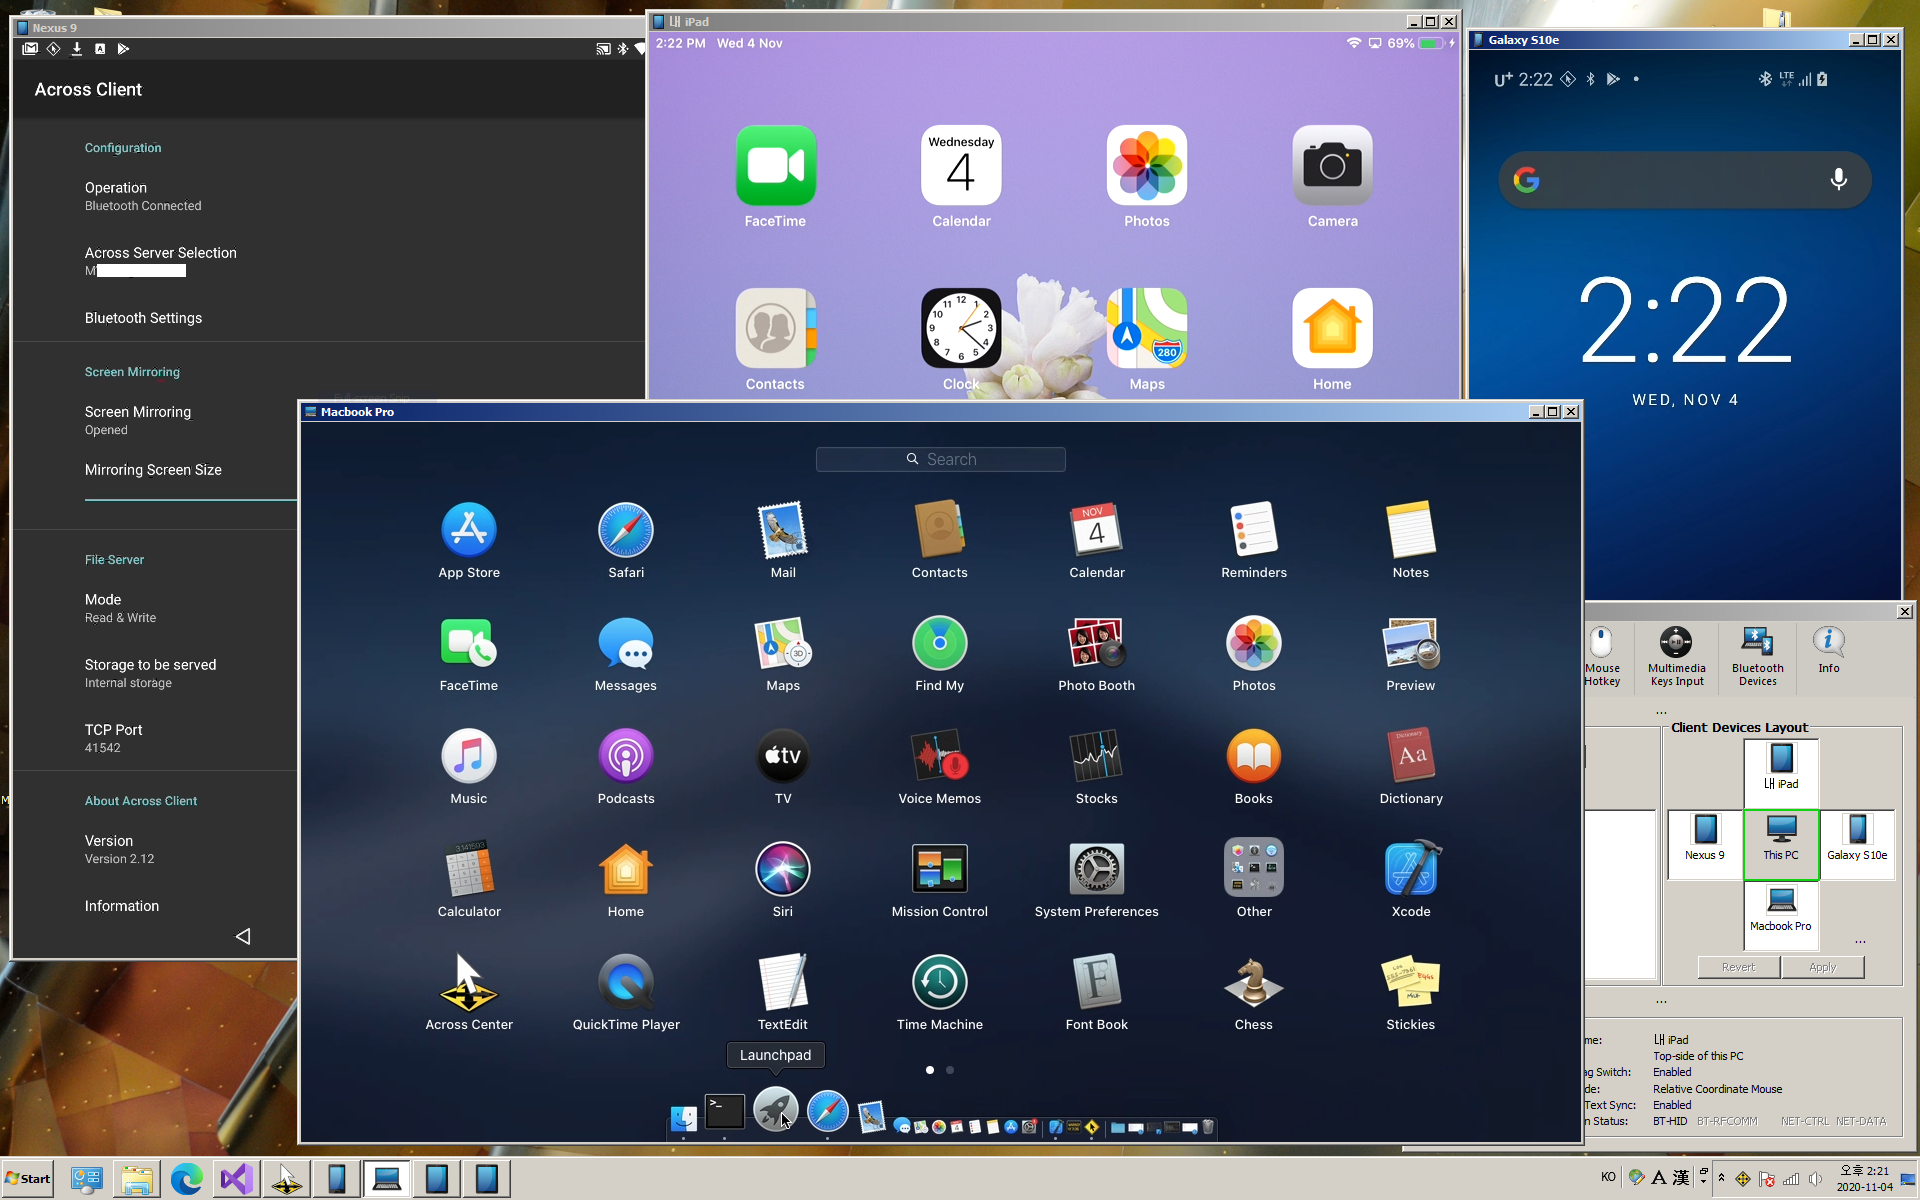Select Macbook Pro device in layout
1920x1200 pixels.
tap(1780, 909)
